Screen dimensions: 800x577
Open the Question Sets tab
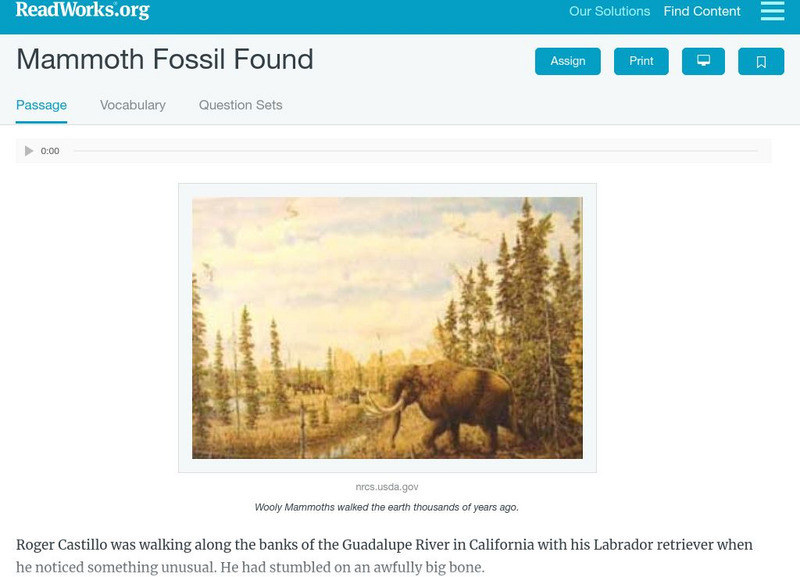click(240, 105)
